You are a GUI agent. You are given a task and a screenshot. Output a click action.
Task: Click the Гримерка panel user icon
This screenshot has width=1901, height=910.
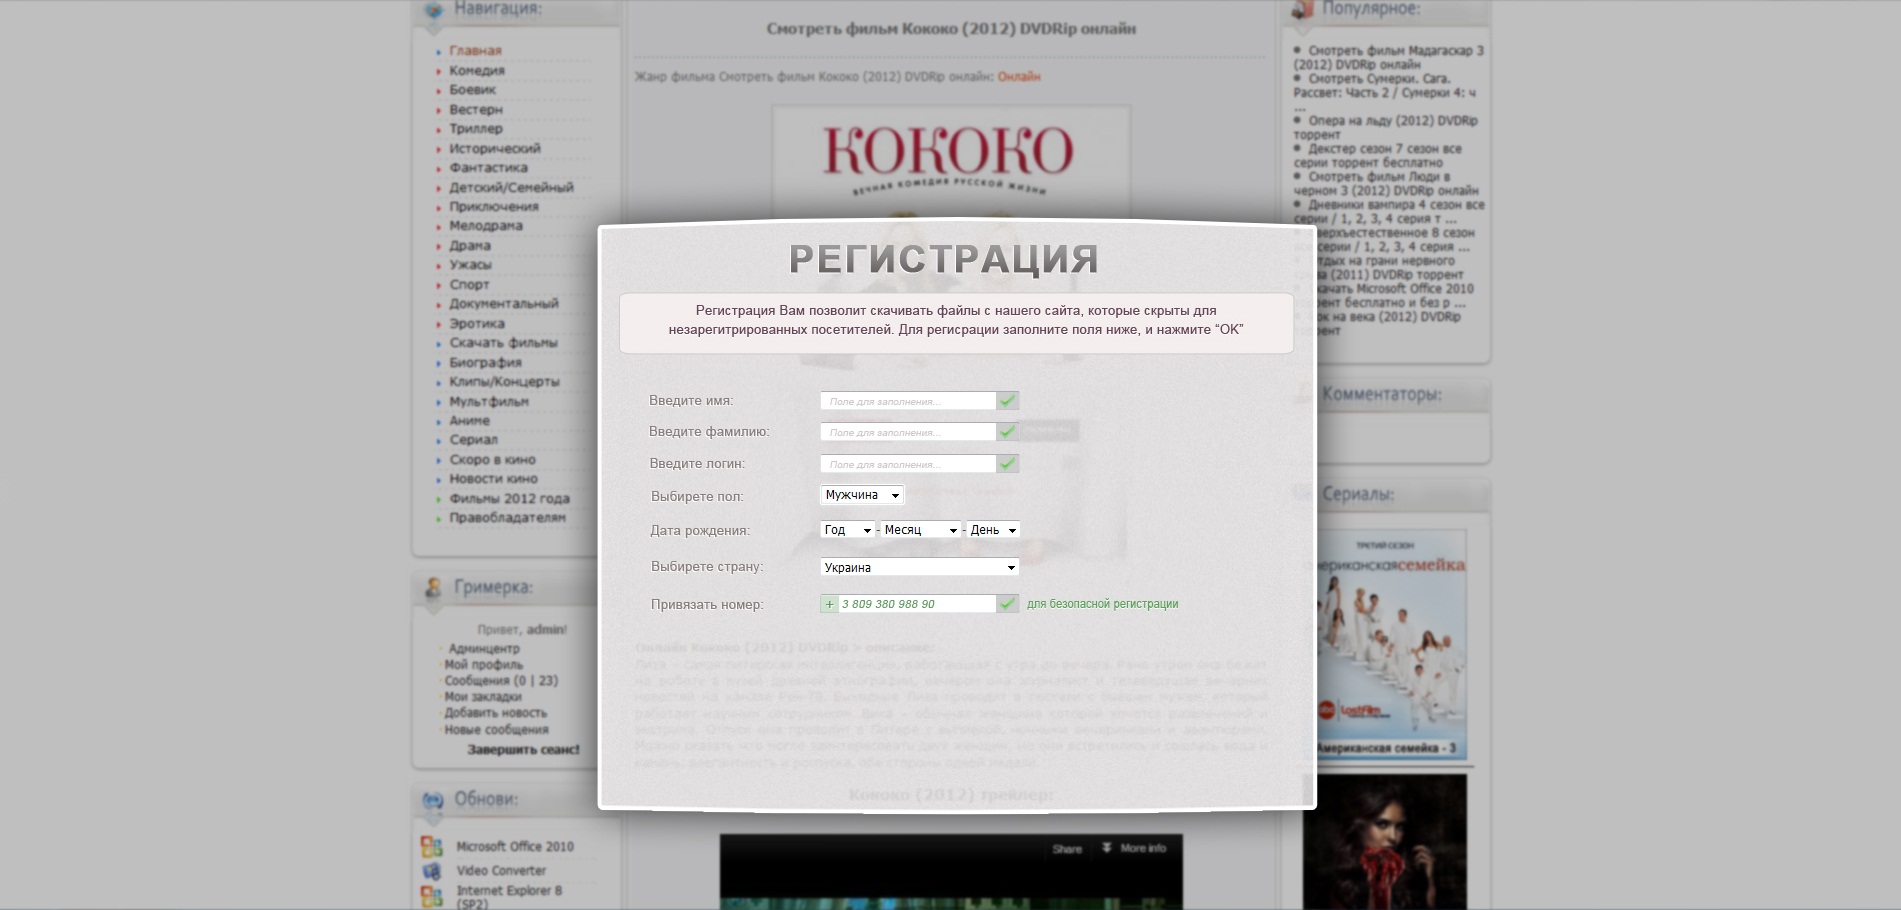(433, 588)
